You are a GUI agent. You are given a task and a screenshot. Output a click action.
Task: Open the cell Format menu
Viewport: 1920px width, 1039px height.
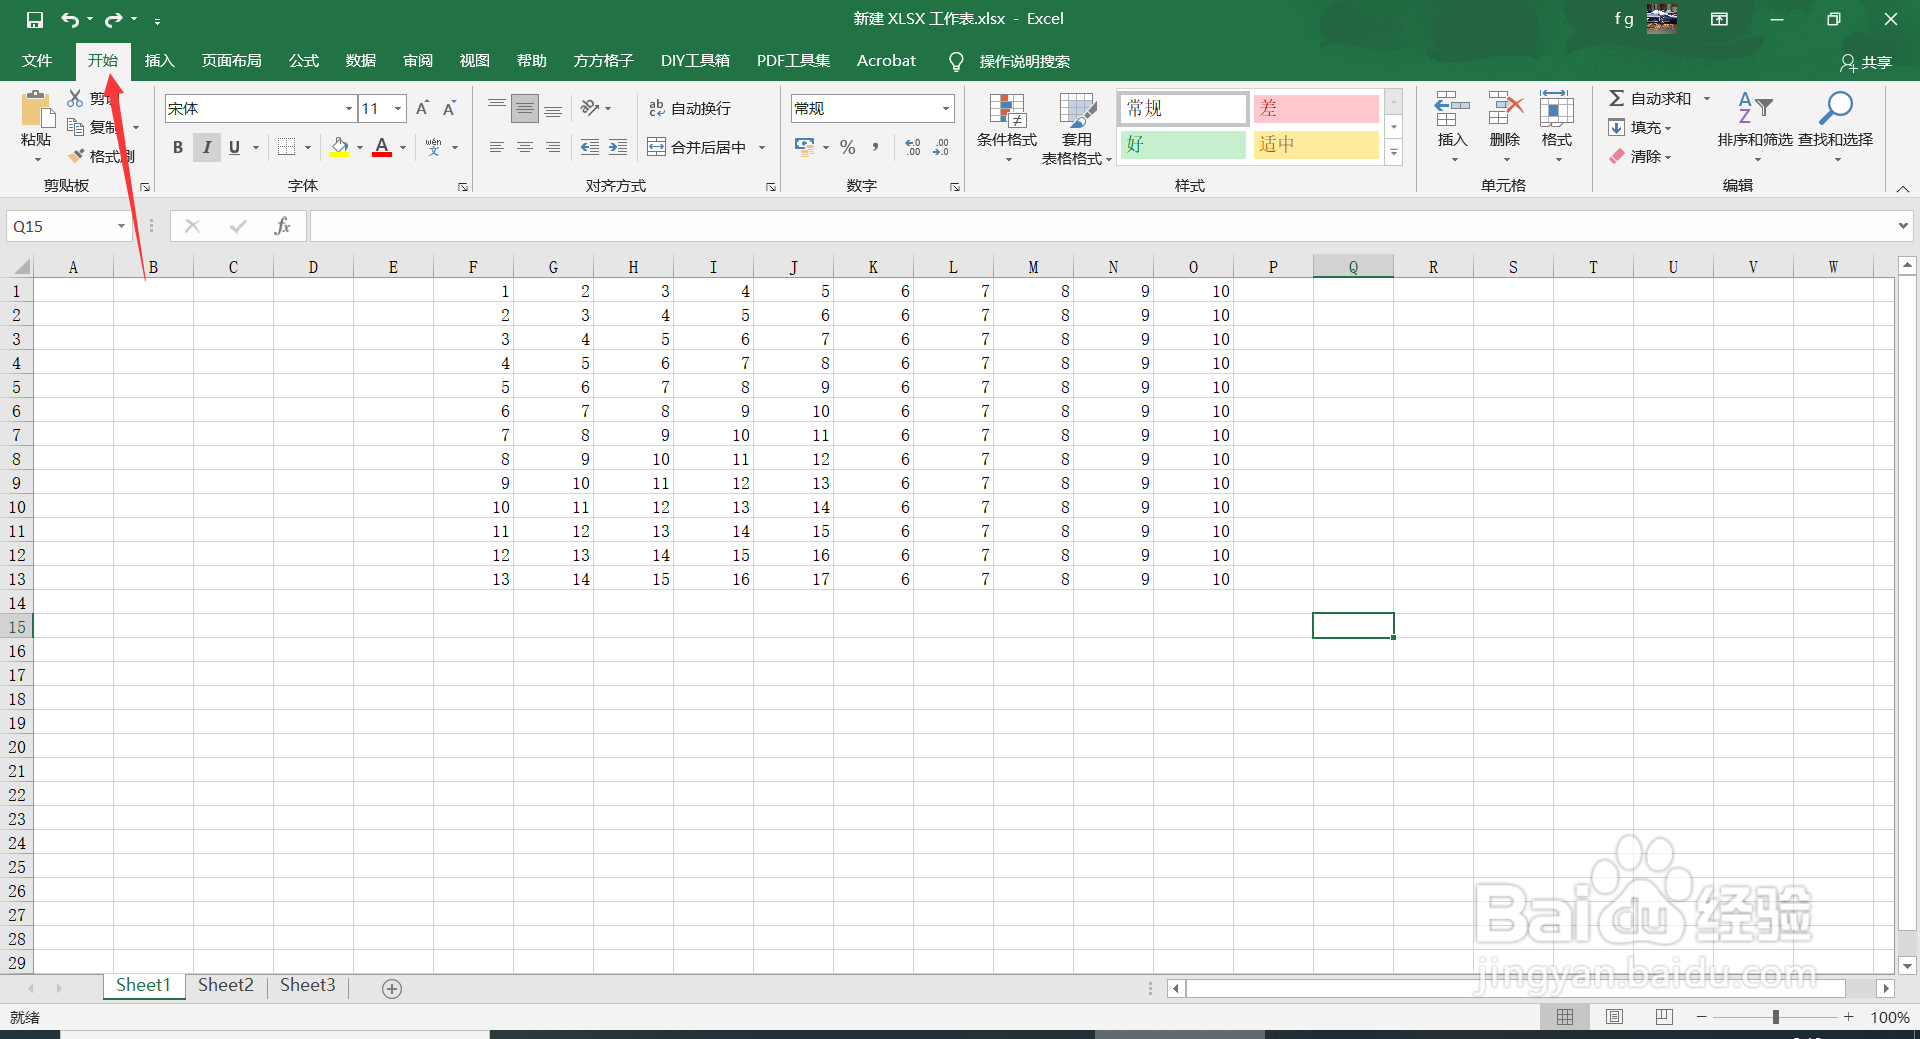[x=1557, y=127]
